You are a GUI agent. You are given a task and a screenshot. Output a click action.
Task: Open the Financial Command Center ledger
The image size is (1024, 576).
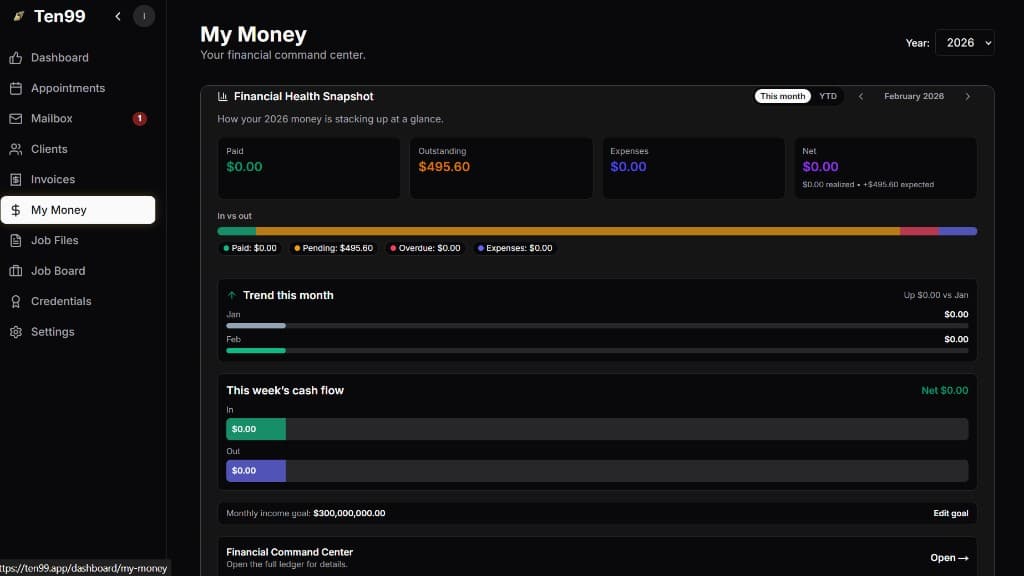[x=948, y=558]
